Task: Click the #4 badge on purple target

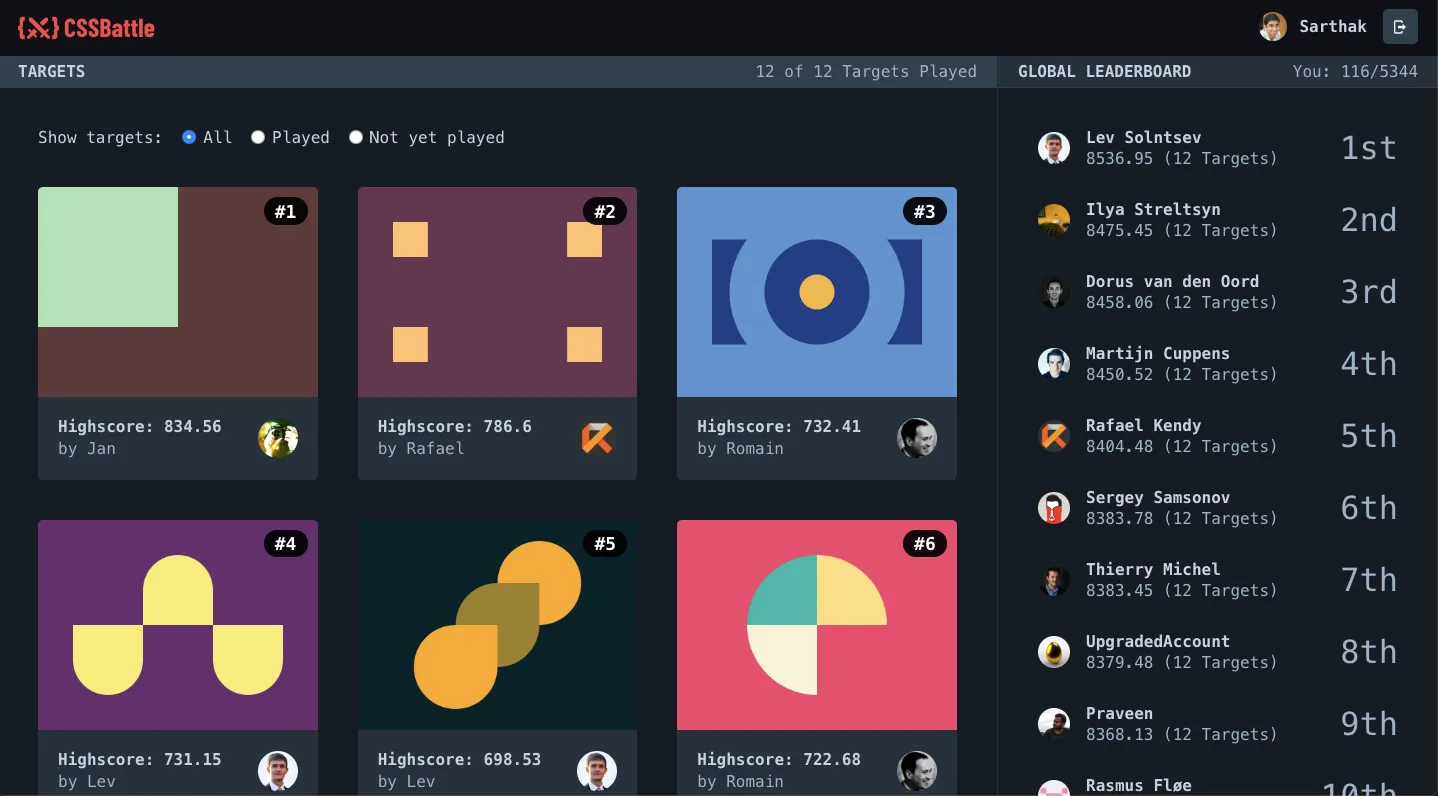Action: tap(285, 543)
